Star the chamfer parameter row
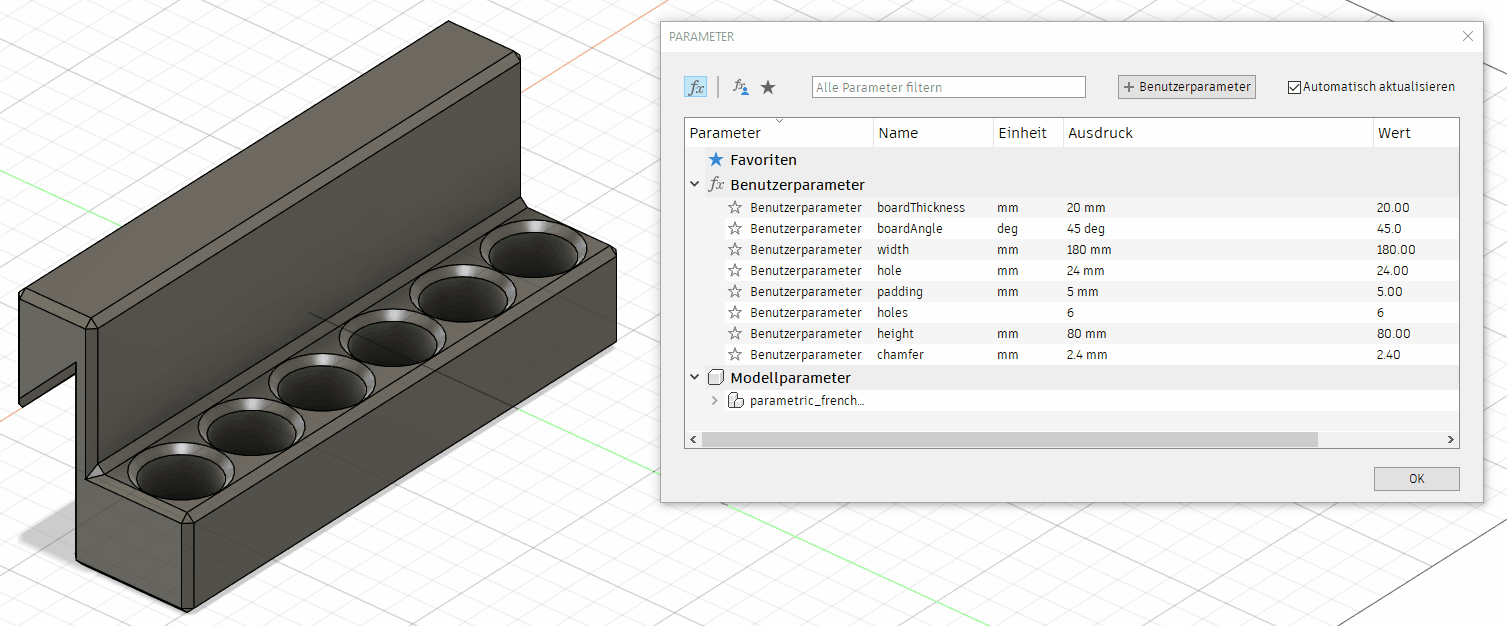The image size is (1507, 626). [735, 355]
